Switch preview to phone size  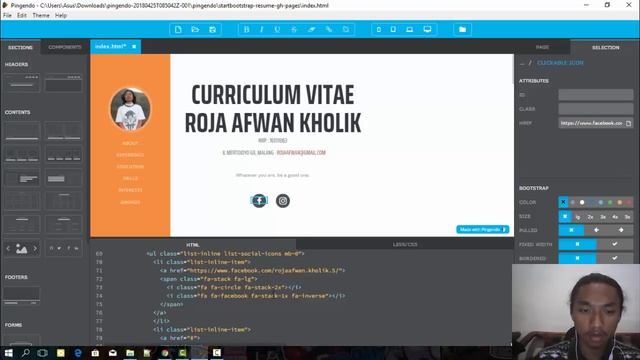[379, 29]
